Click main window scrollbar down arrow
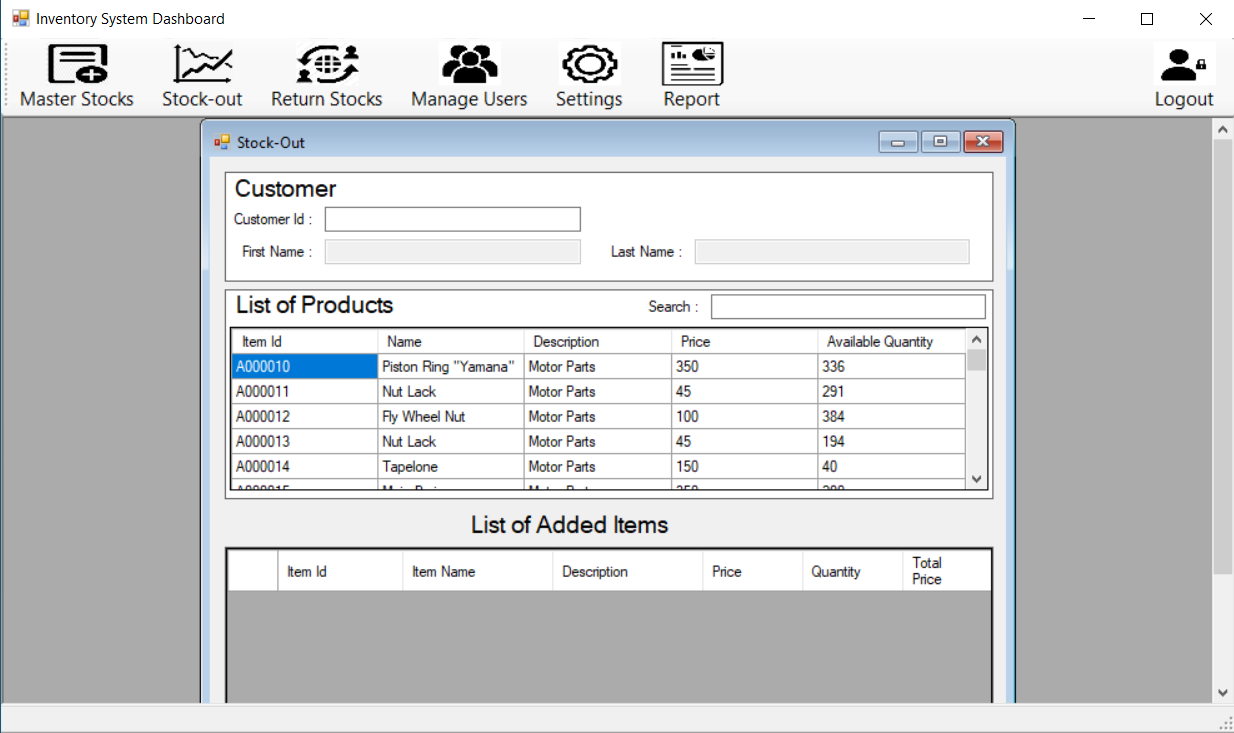This screenshot has height=733, width=1234. pos(1222,692)
